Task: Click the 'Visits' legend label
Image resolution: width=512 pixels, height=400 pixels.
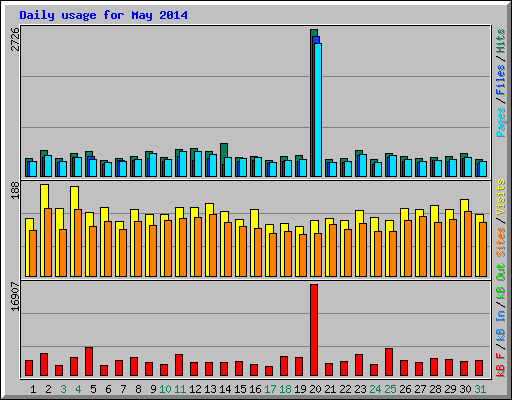Action: (x=500, y=198)
